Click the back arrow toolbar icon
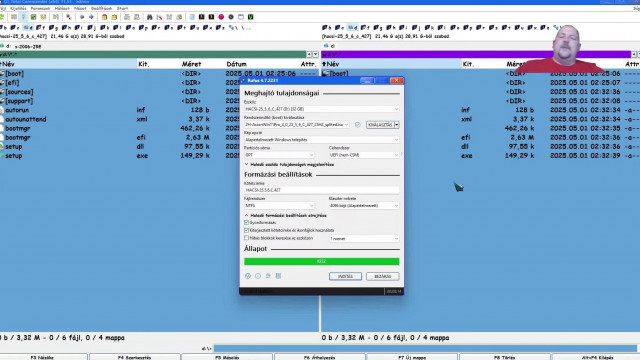Image resolution: width=640 pixels, height=360 pixels. (x=82, y=17)
